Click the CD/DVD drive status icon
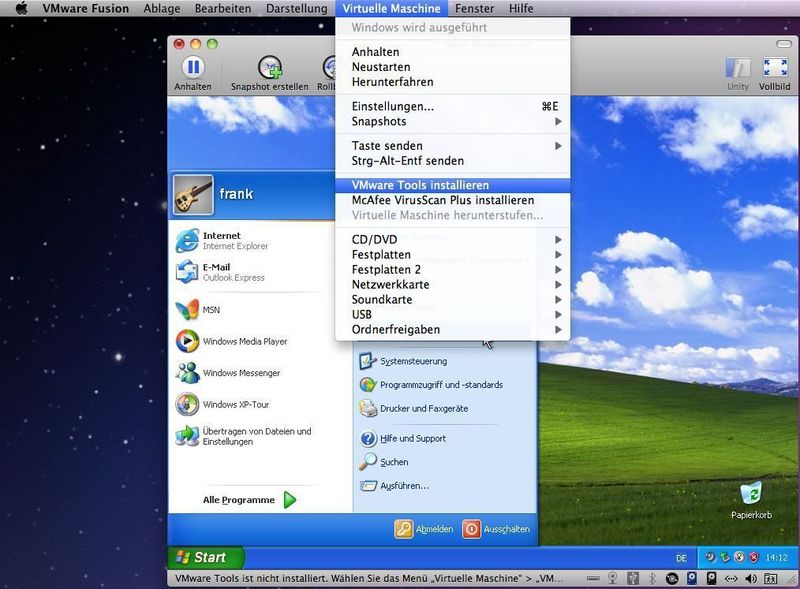 point(672,578)
